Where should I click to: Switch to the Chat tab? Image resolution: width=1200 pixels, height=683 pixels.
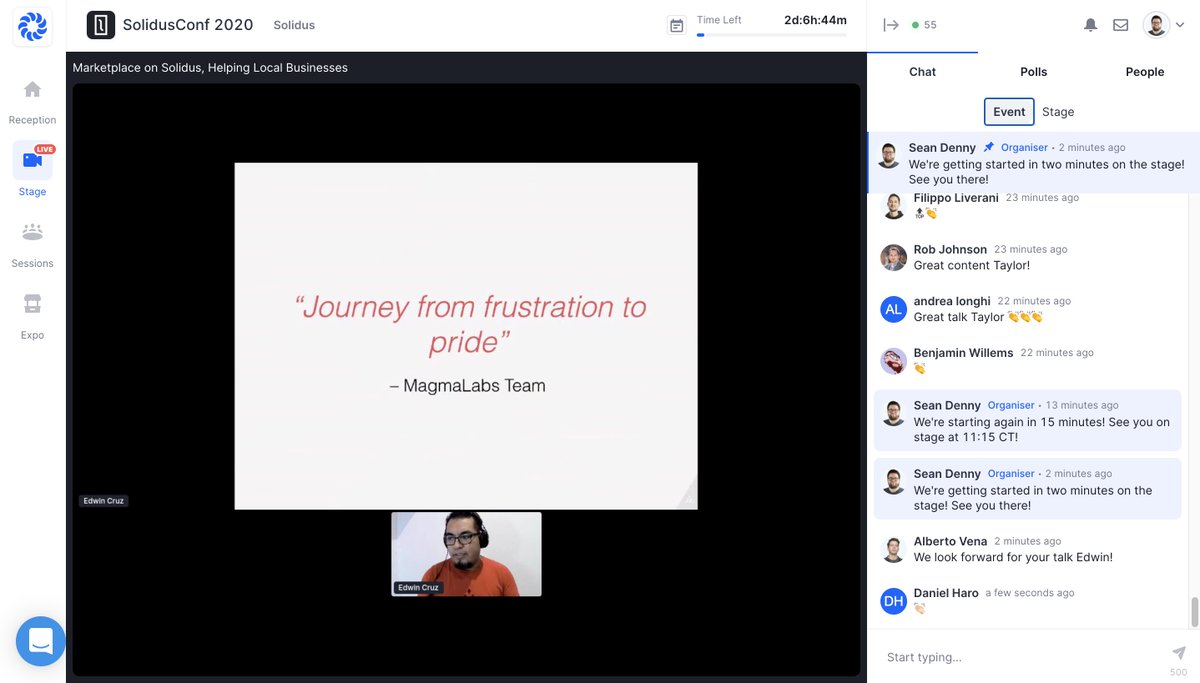922,72
